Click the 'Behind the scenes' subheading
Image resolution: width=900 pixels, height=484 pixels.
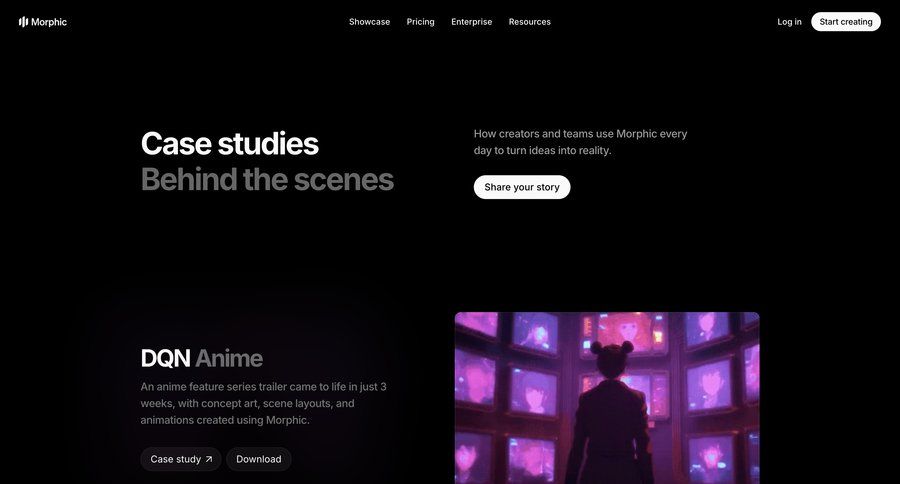pos(267,179)
